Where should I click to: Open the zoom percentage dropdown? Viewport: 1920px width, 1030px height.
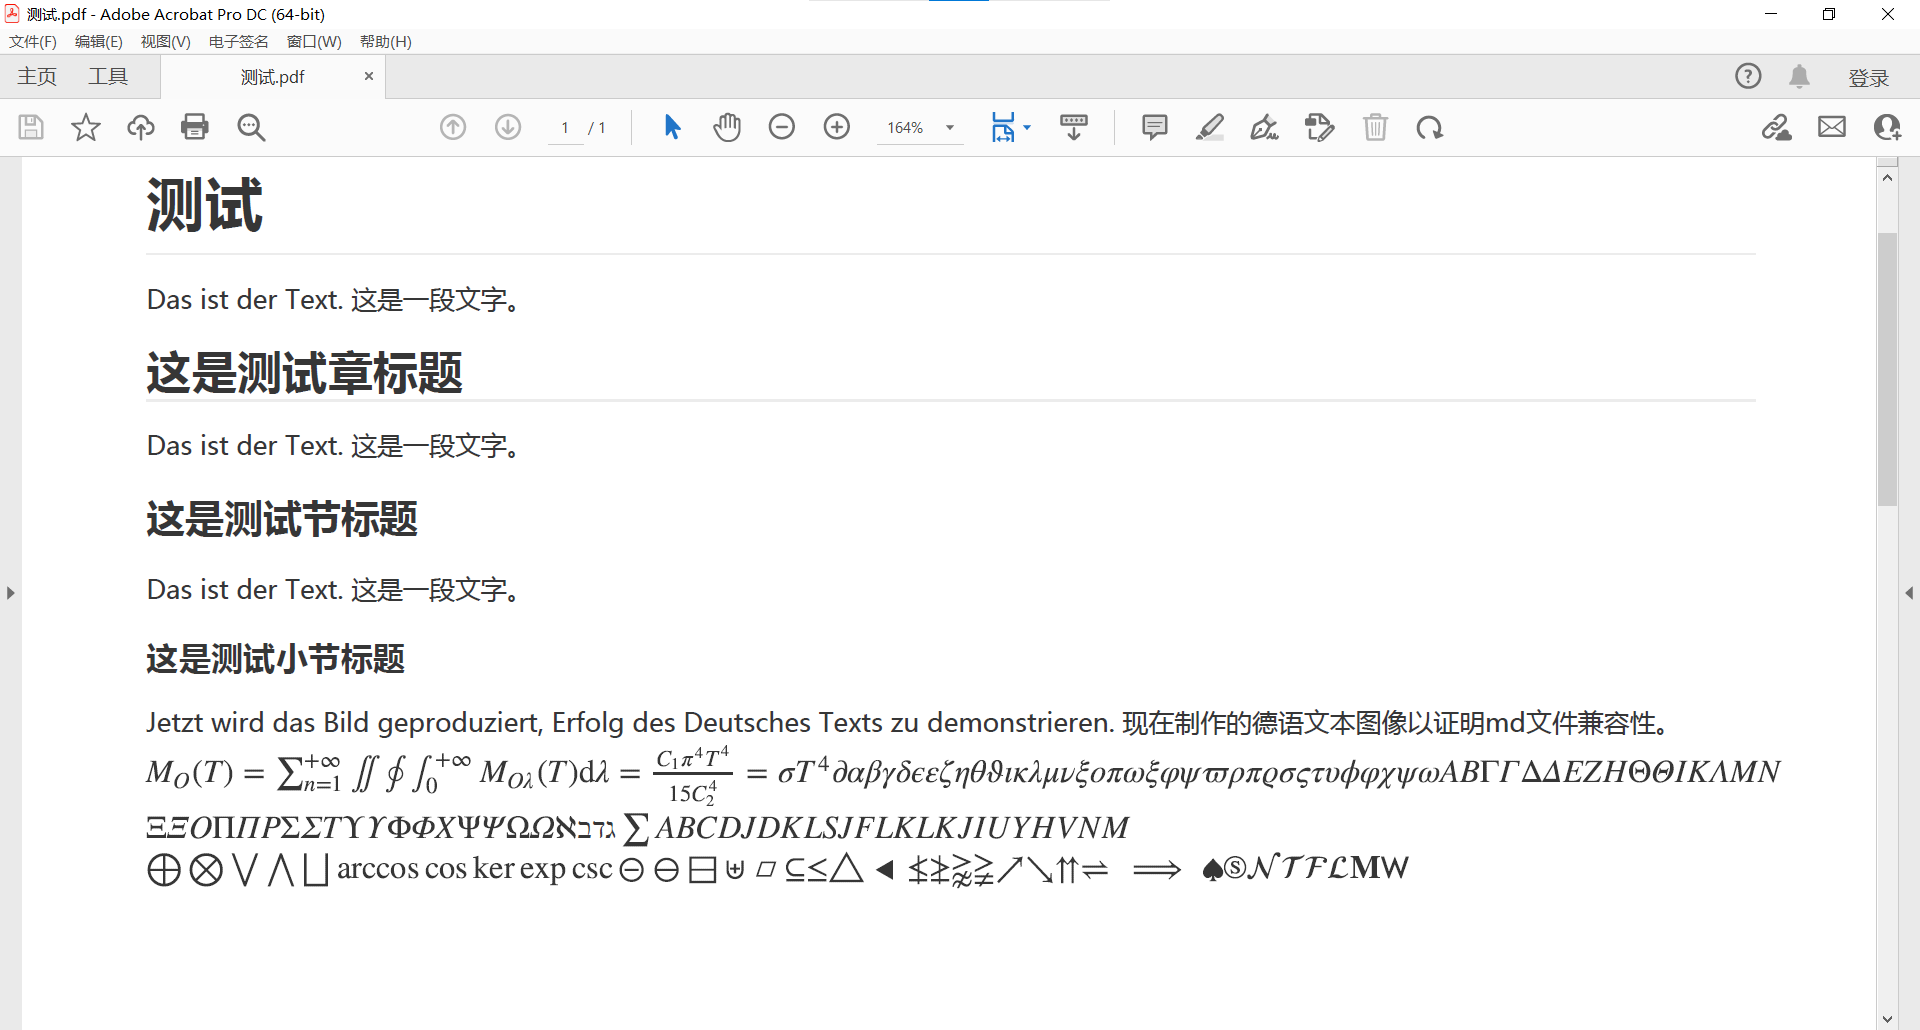coord(949,127)
